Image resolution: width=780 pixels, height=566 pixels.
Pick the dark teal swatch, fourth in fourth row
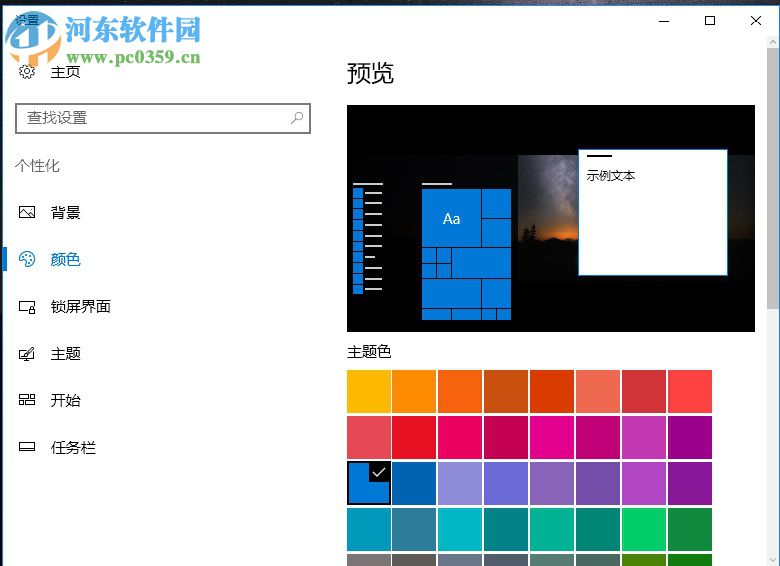(x=506, y=529)
